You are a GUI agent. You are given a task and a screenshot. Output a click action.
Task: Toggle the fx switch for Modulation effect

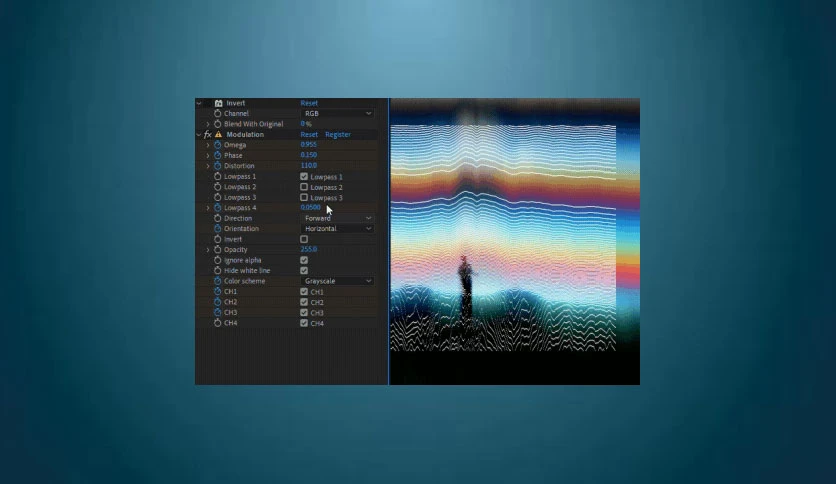coord(208,134)
